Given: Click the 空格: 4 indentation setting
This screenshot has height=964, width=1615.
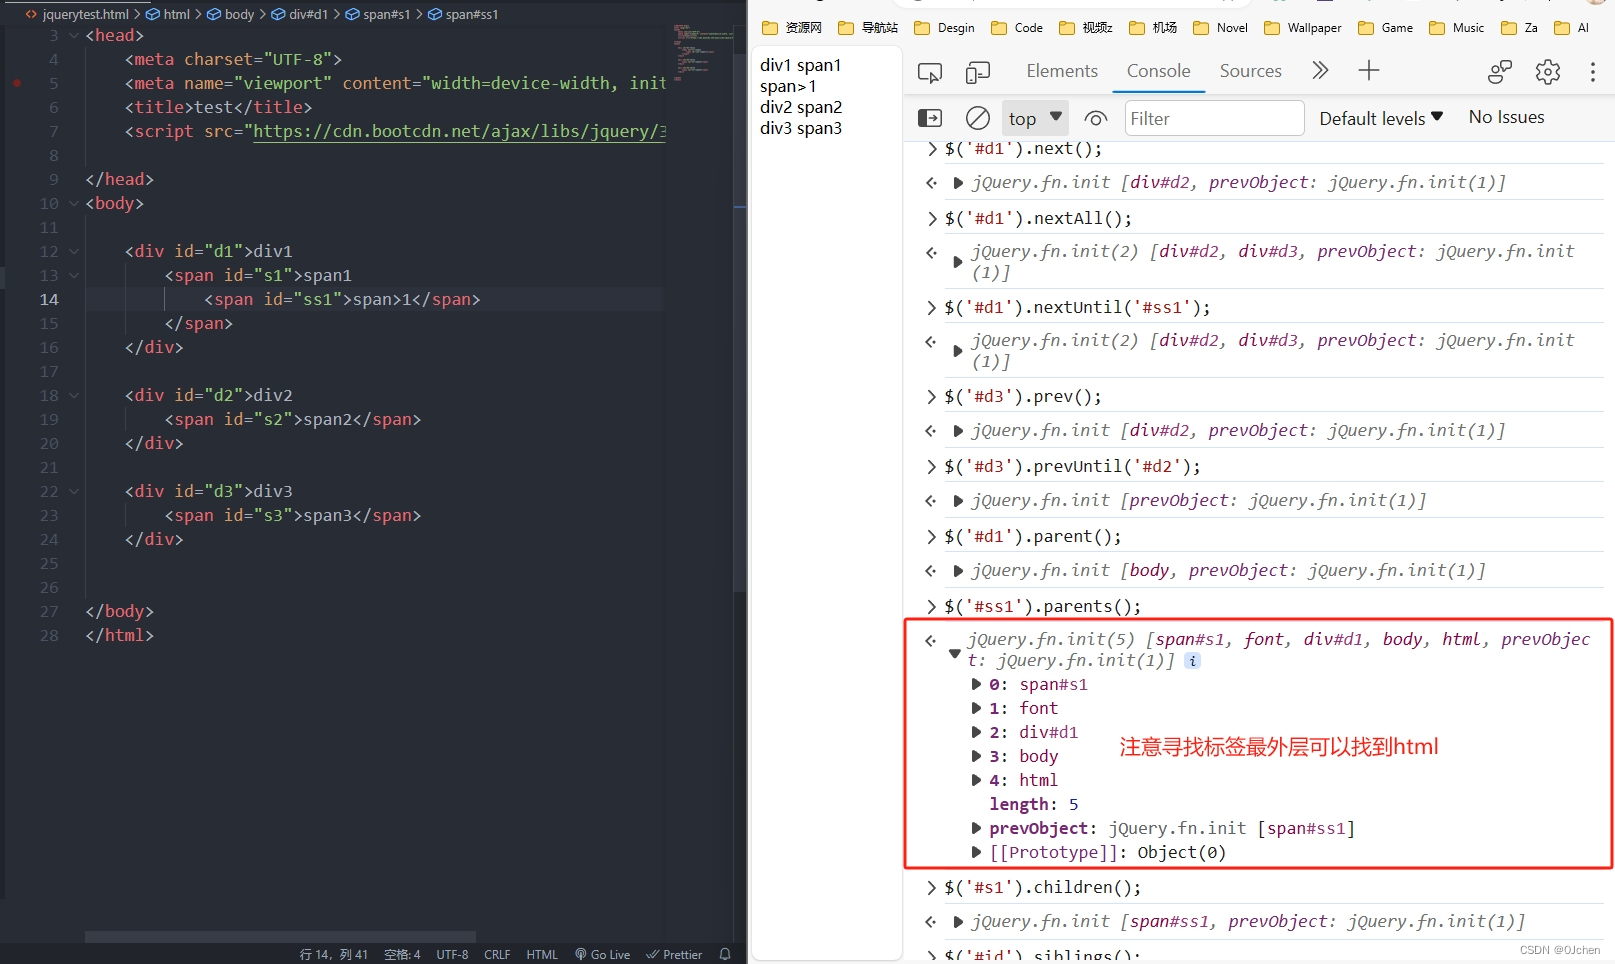Looking at the screenshot, I should tap(402, 954).
